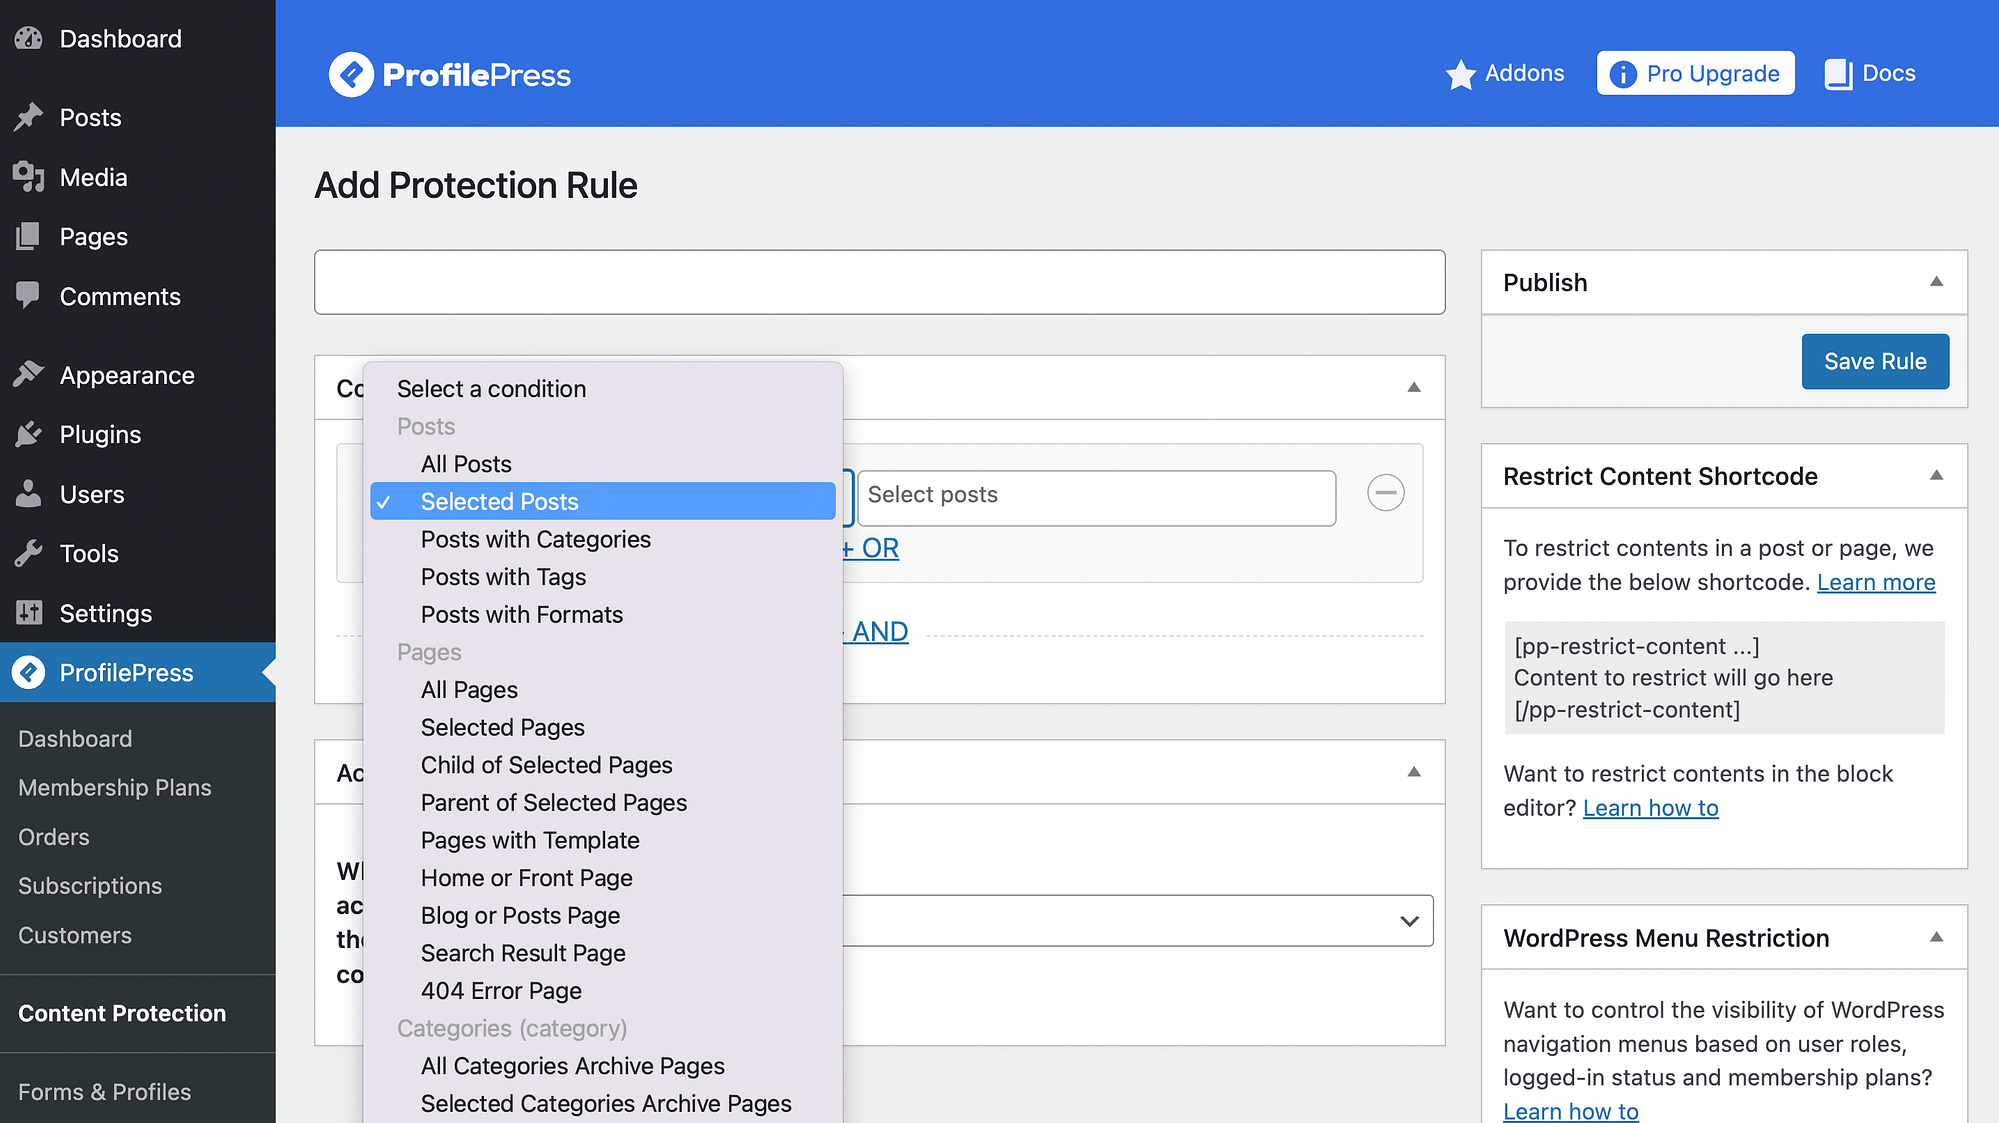Click the Appearance sidebar icon
1999x1123 pixels.
click(29, 373)
